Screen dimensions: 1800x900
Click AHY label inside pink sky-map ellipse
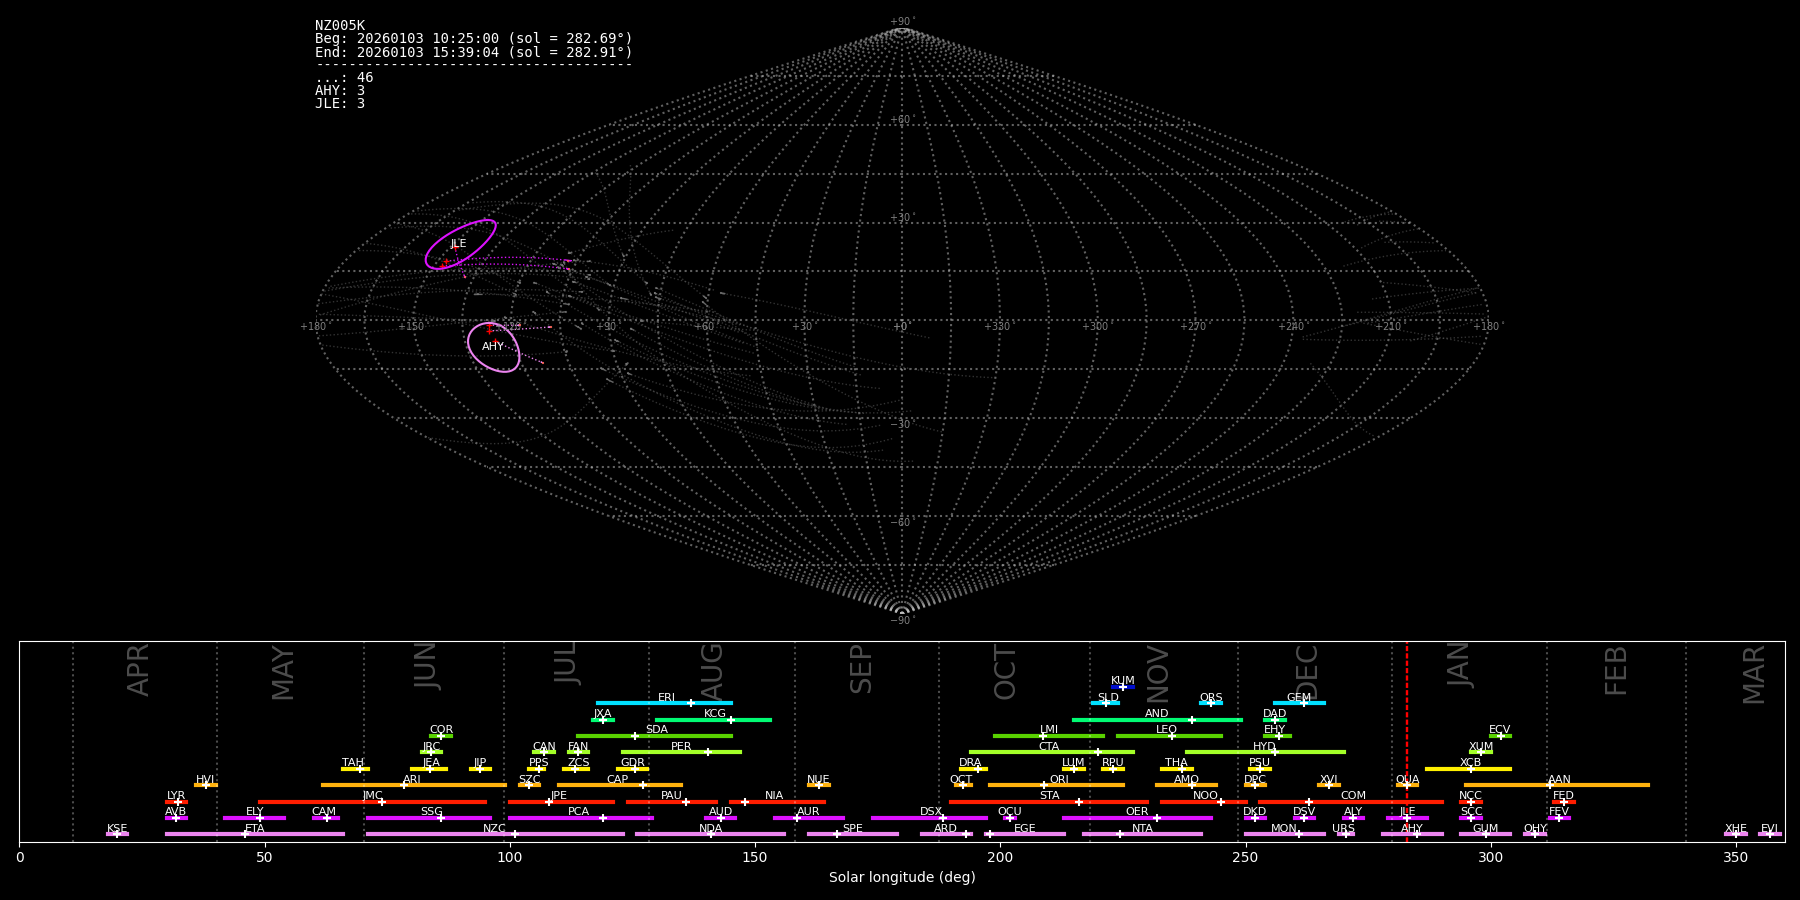pyautogui.click(x=493, y=347)
